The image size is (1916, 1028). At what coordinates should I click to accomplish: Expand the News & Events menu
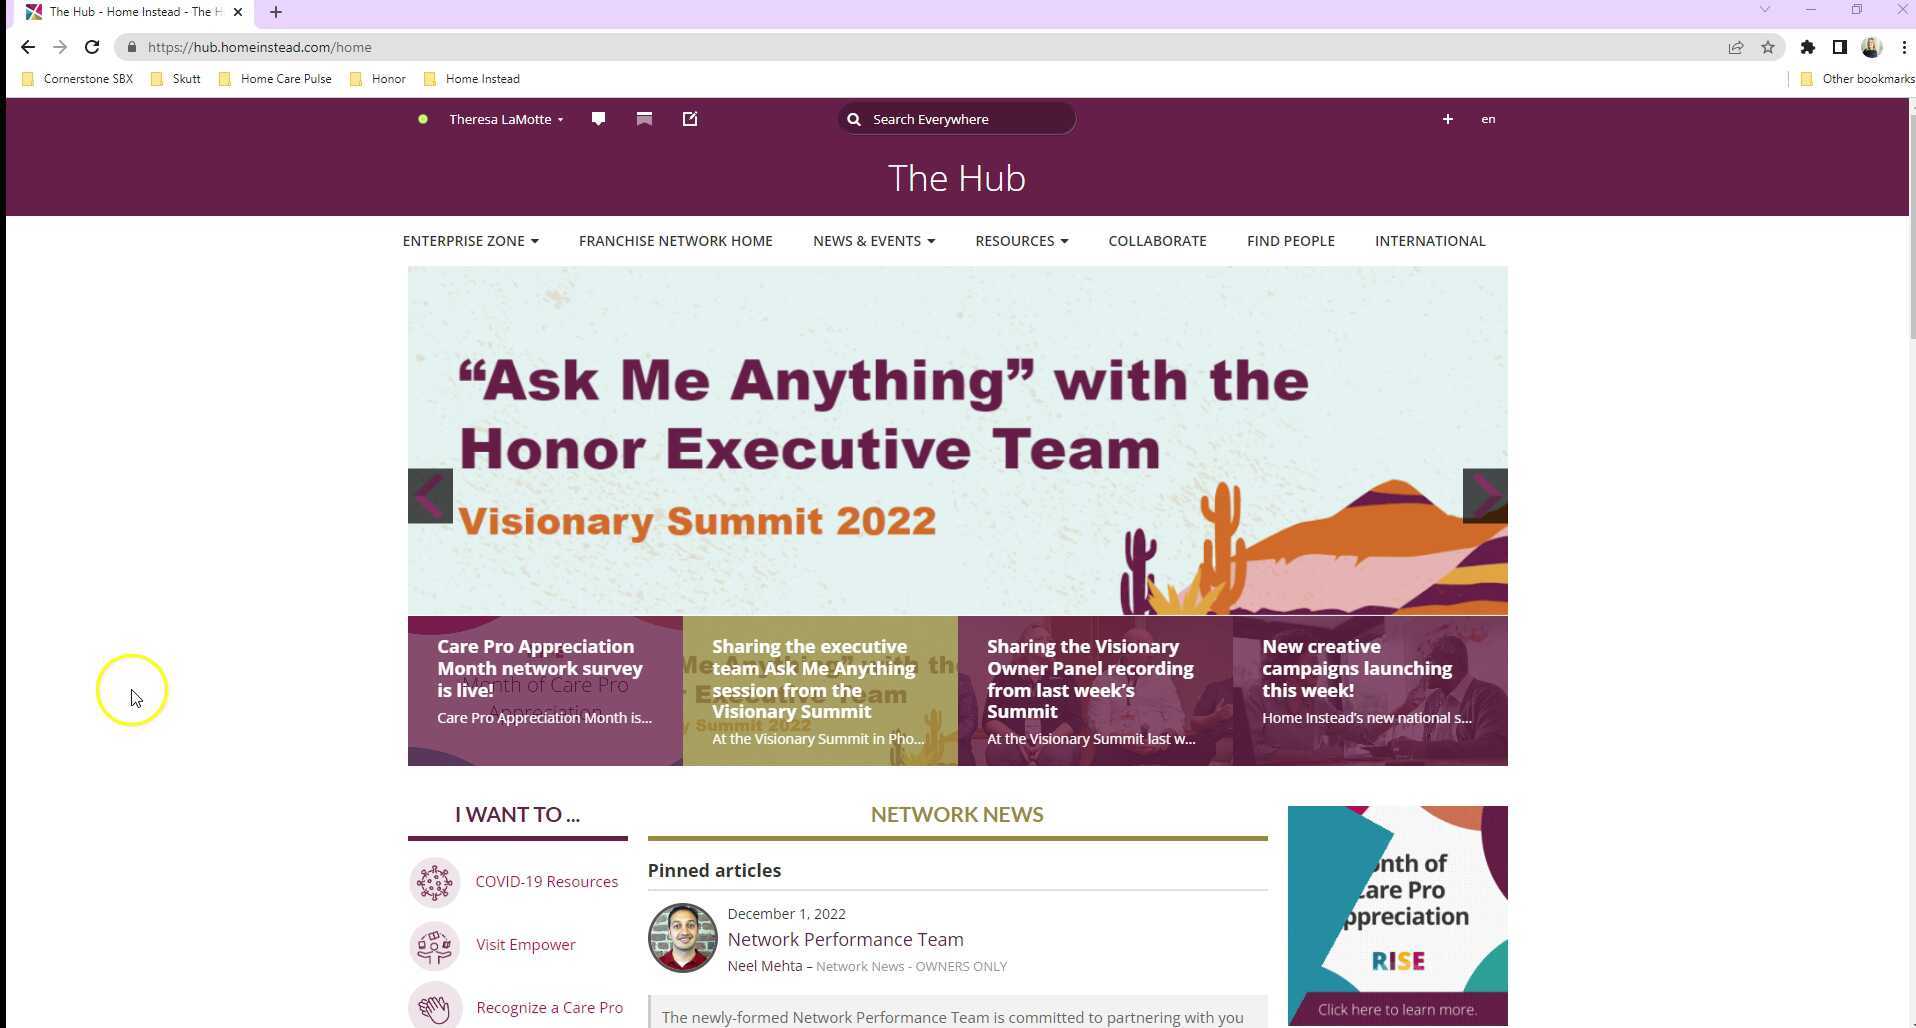click(874, 241)
